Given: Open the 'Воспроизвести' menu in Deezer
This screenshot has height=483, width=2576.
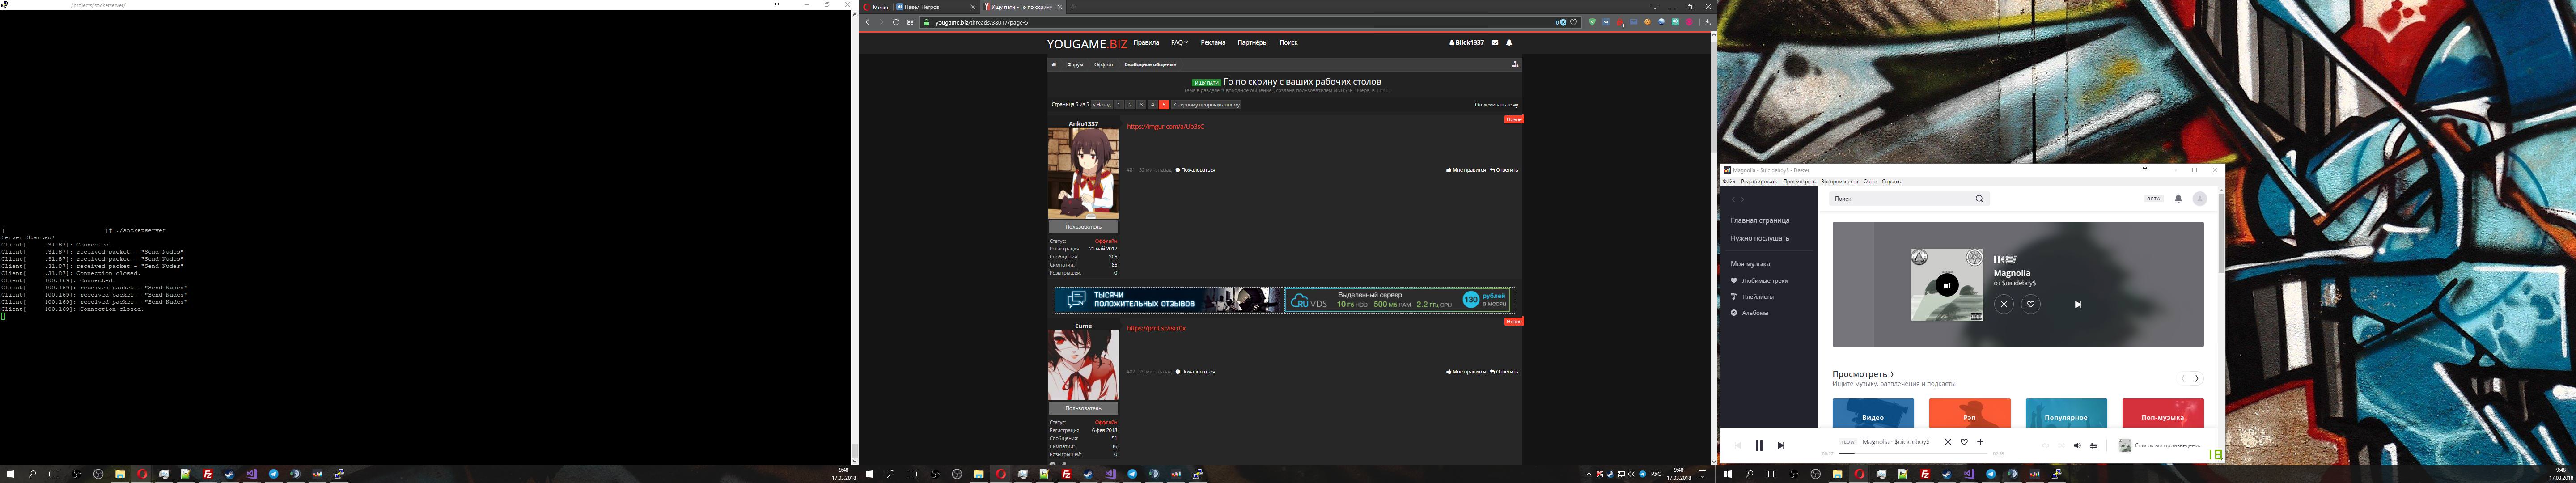Looking at the screenshot, I should [1840, 182].
